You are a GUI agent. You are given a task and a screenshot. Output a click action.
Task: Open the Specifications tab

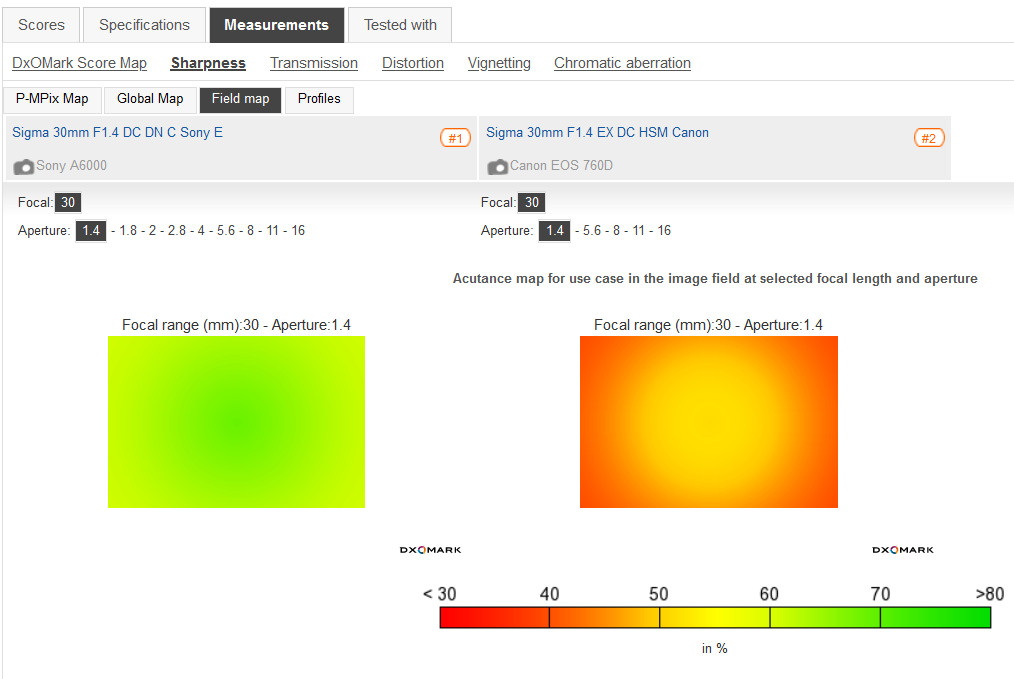point(144,25)
